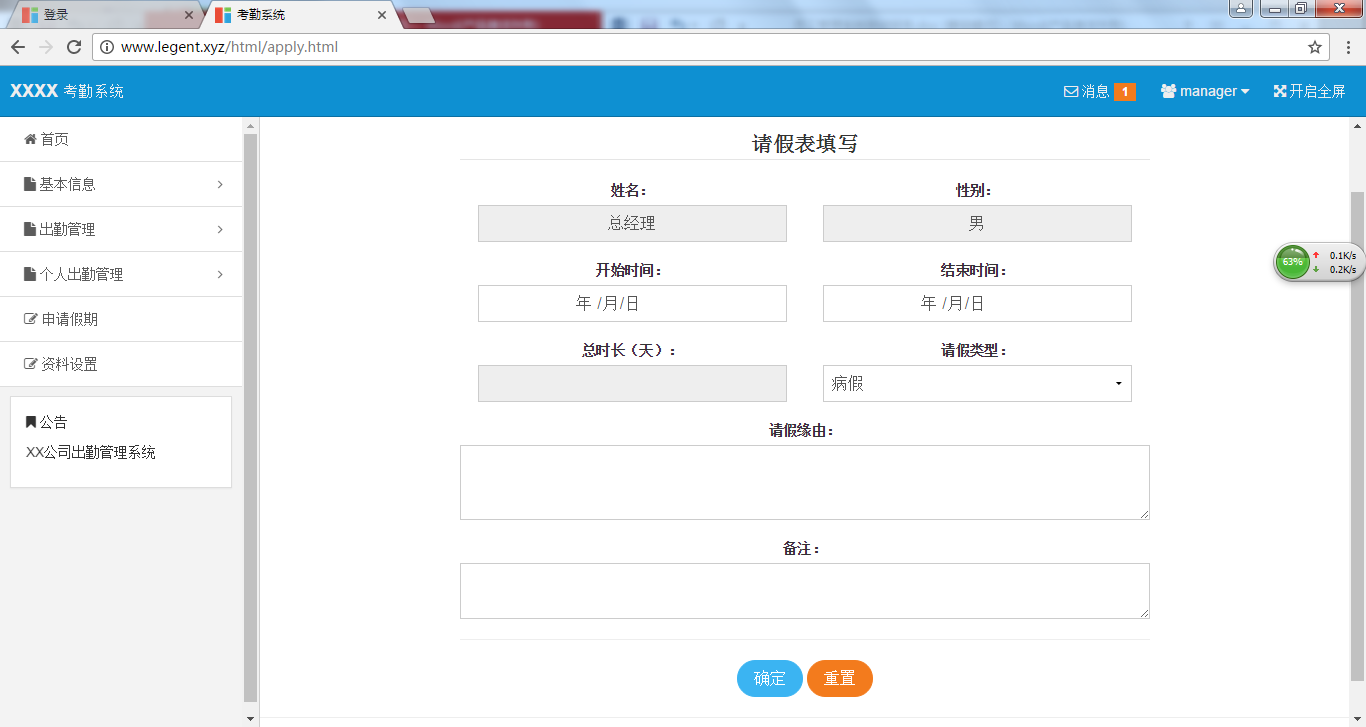Screen dimensions: 1366x727
Task: Open 出勤管理 label in the sidebar
Action: (x=68, y=229)
